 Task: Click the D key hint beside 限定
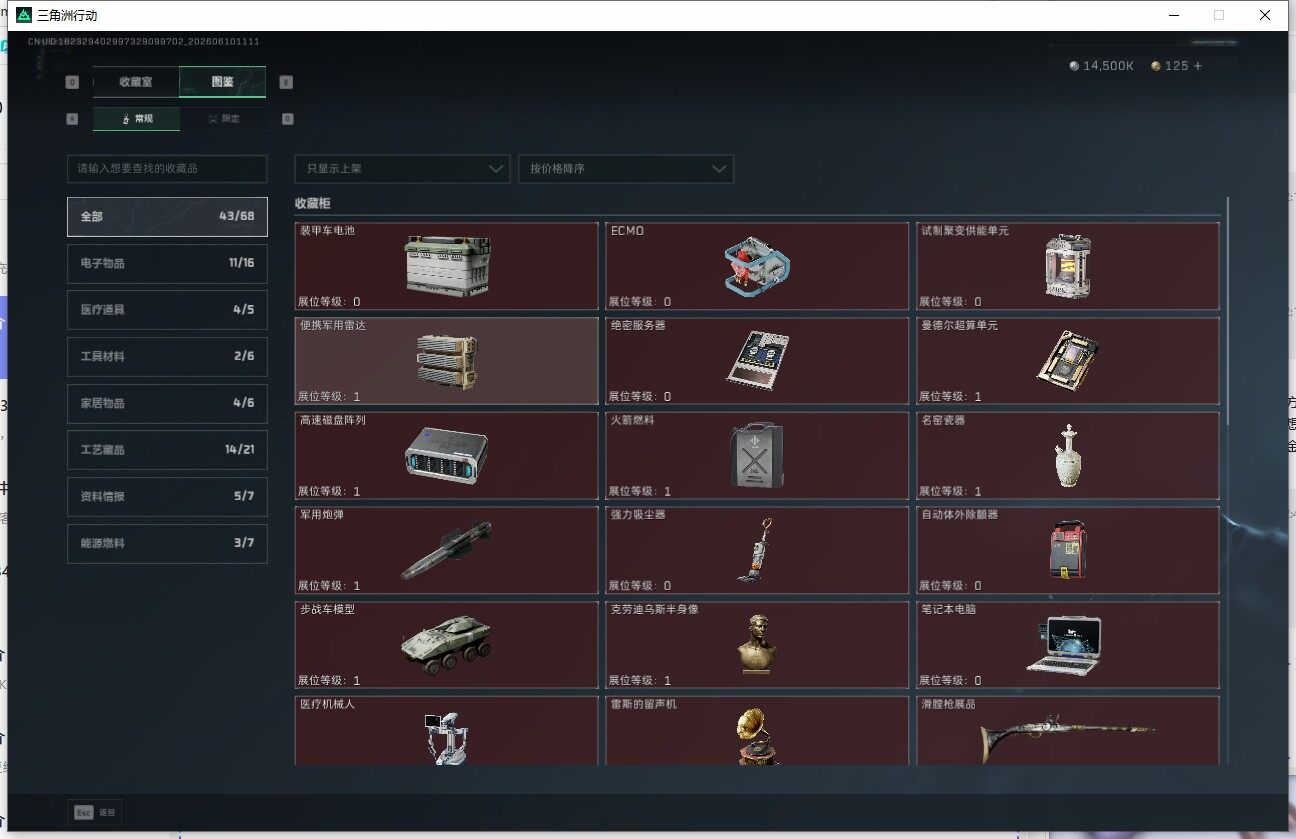coord(287,119)
